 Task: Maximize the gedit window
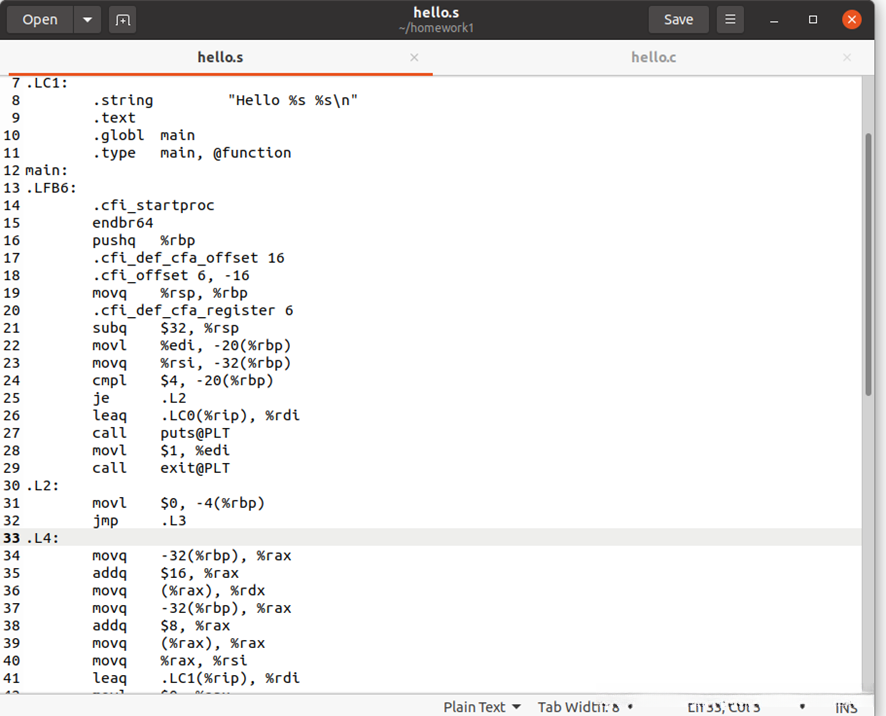click(x=813, y=20)
